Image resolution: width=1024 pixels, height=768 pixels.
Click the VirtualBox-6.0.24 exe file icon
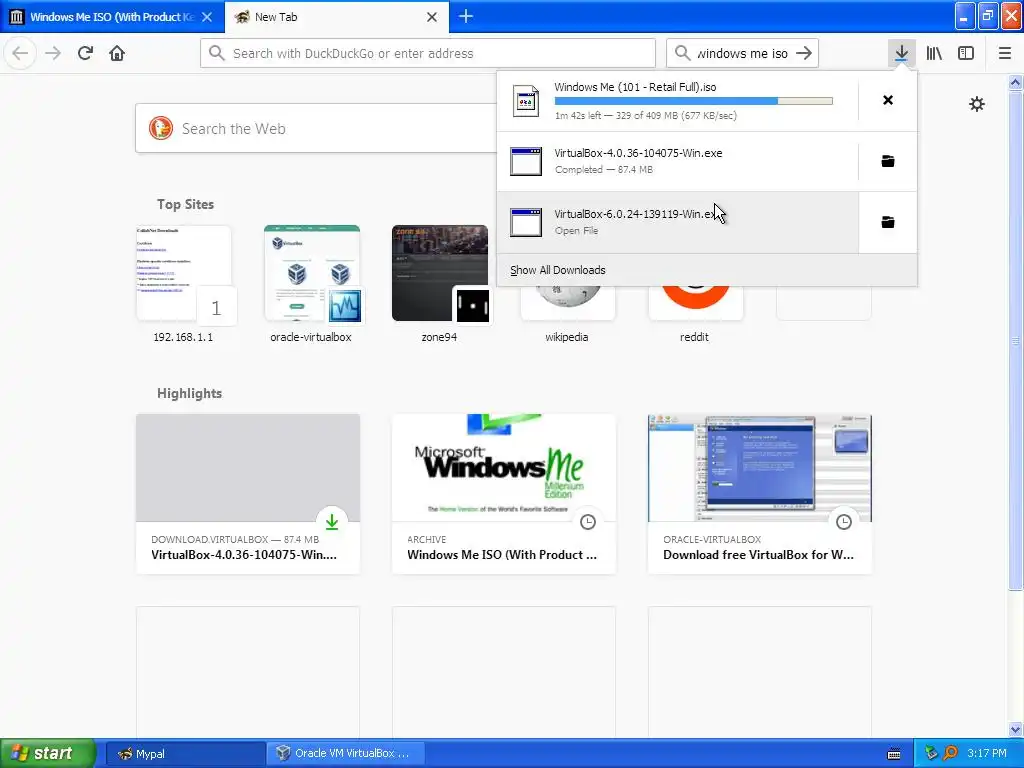pos(526,222)
